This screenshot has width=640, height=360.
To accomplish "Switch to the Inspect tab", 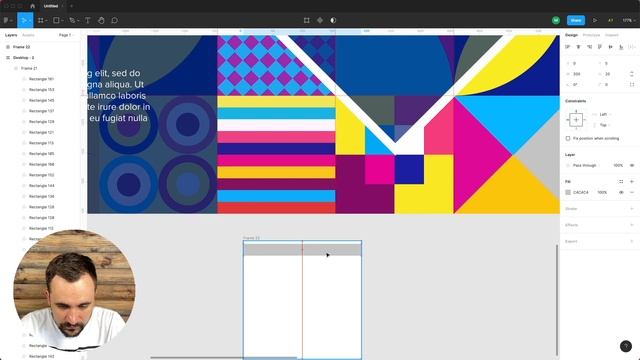I will (x=611, y=35).
